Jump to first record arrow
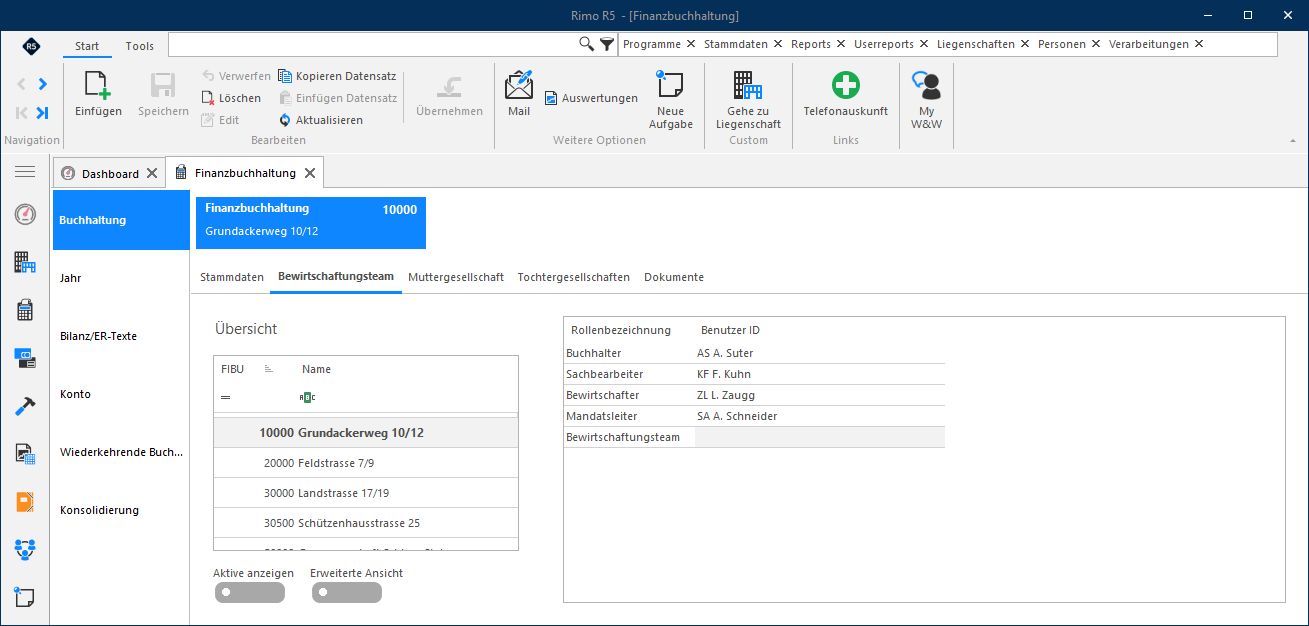This screenshot has width=1309, height=626. pos(22,113)
